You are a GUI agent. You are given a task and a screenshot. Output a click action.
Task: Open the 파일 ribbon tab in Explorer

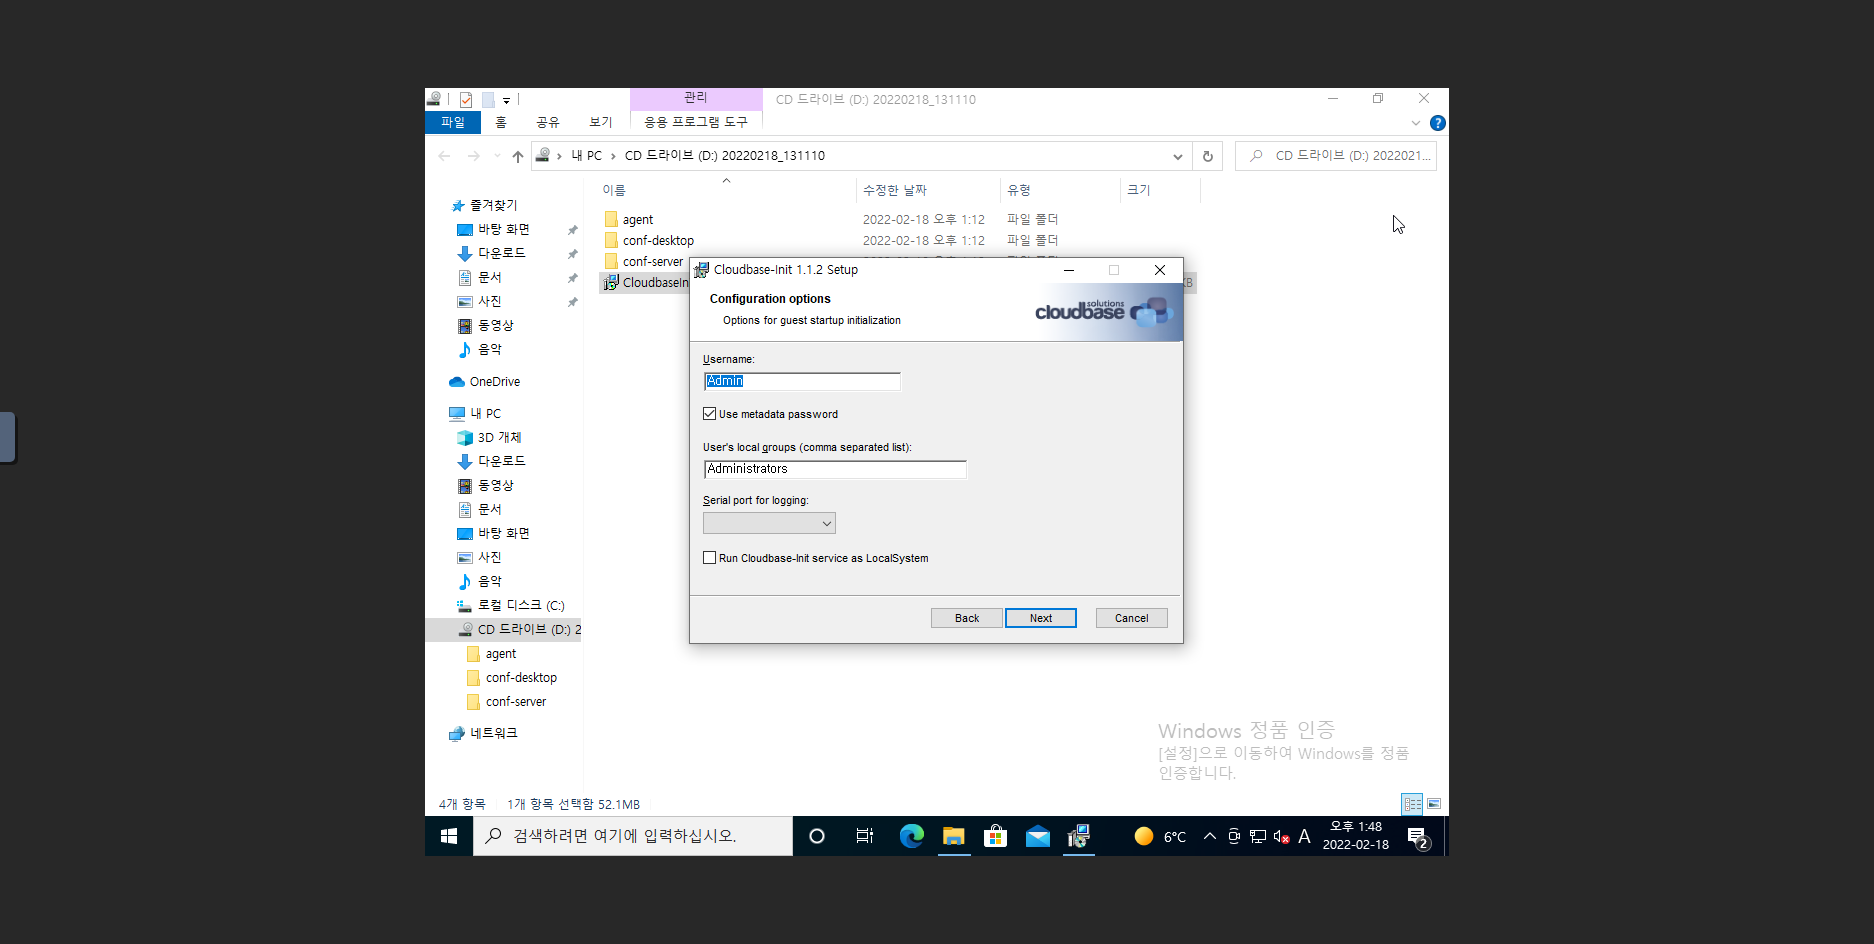click(453, 122)
